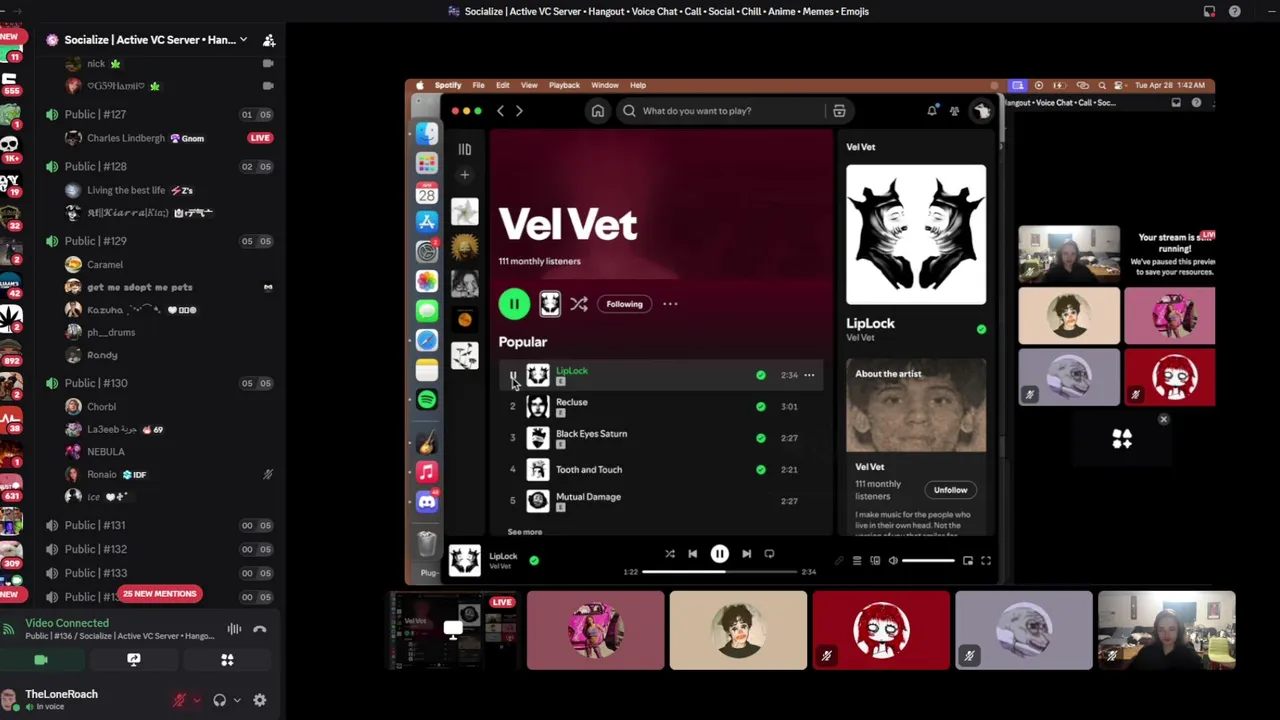Open the Playback menu
Viewport: 1280px width, 720px height.
564,85
